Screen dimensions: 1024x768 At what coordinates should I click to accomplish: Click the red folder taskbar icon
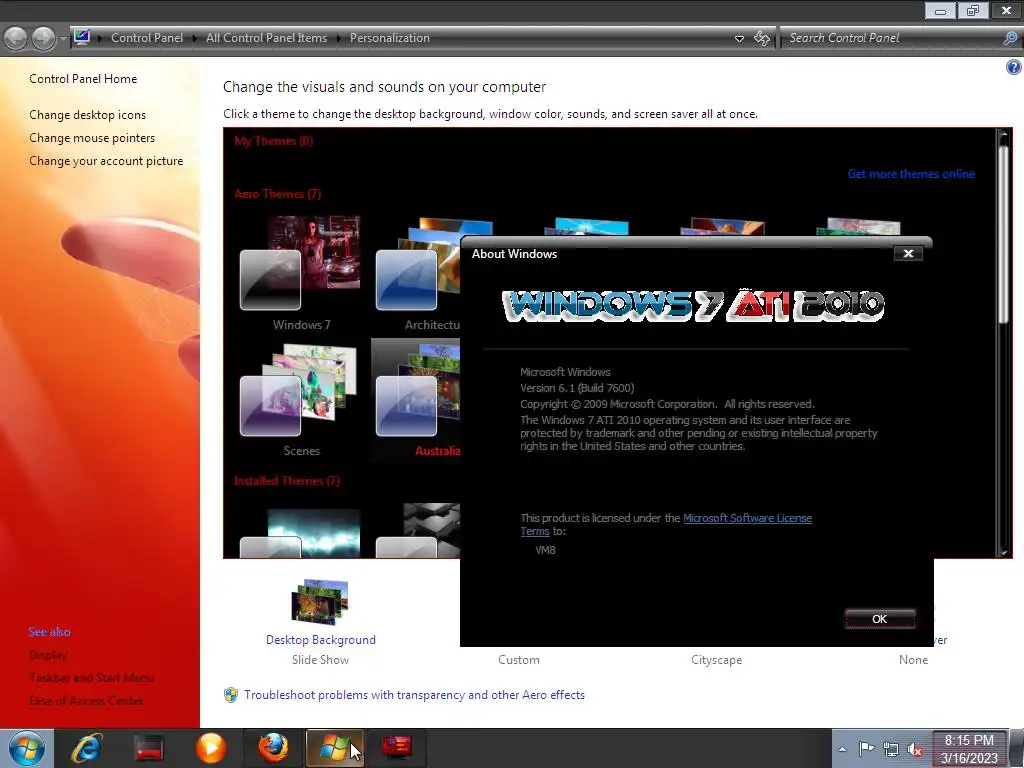(149, 748)
